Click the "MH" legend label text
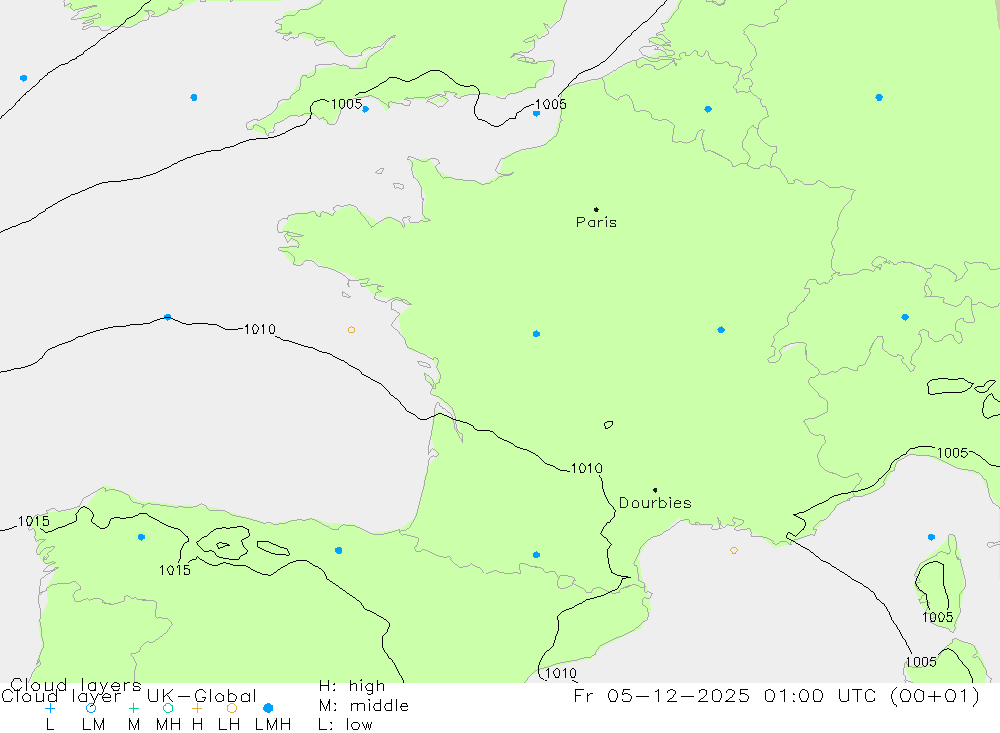The height and width of the screenshot is (733, 1000). coord(168,725)
